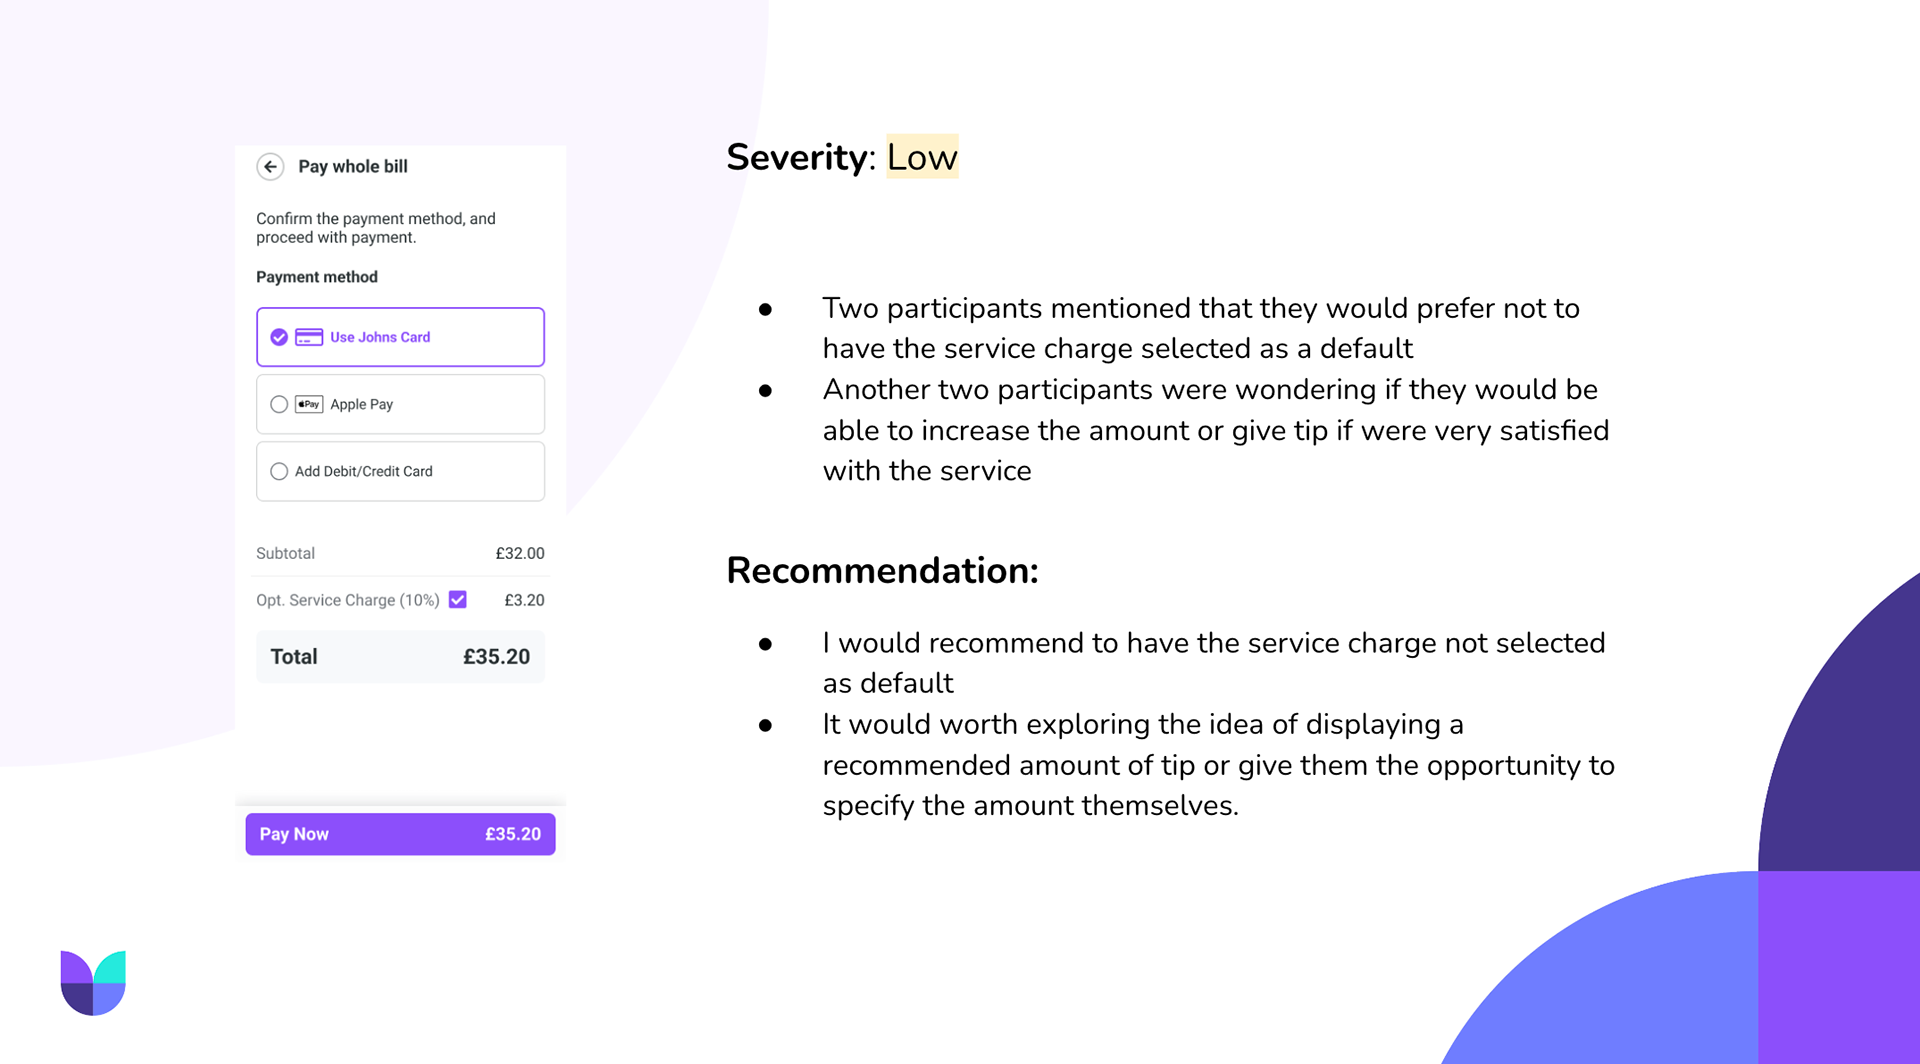1920x1064 pixels.
Task: Click the Apple Pay logo icon
Action: 309,404
